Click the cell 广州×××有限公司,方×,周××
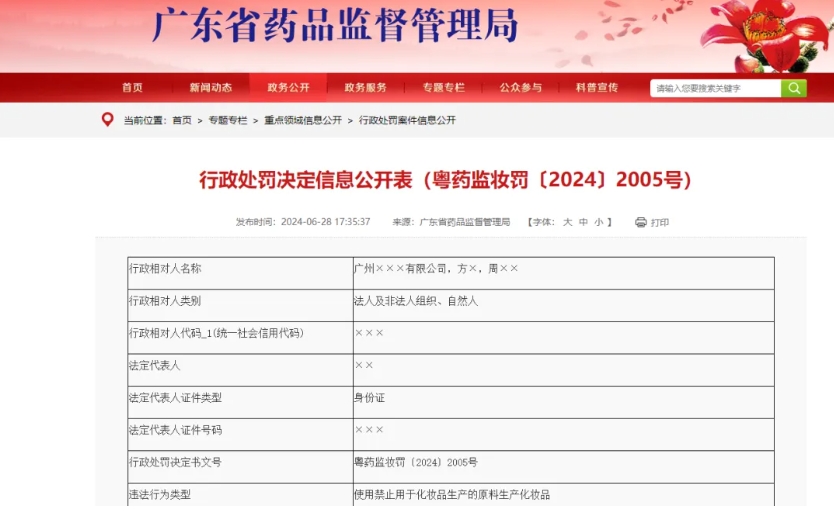This screenshot has width=834, height=529. point(564,273)
